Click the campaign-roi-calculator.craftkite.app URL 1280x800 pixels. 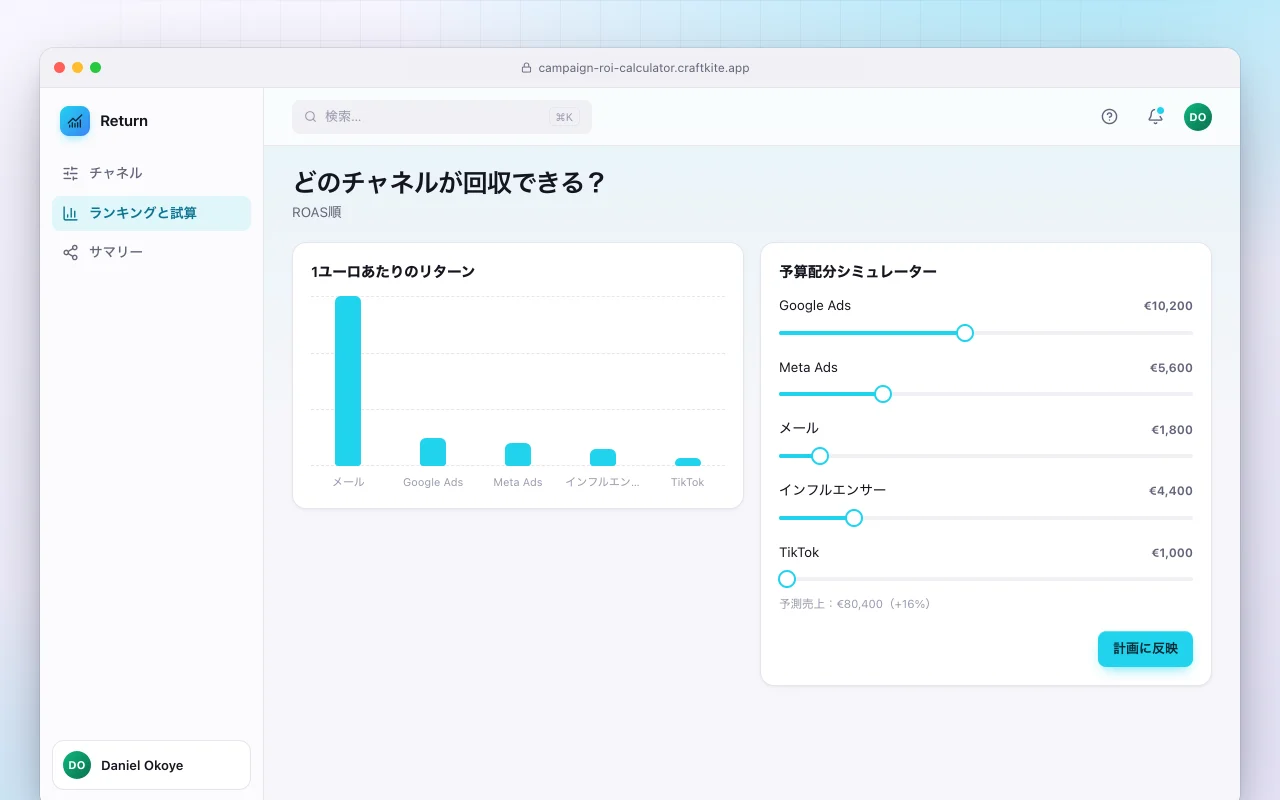[x=644, y=68]
